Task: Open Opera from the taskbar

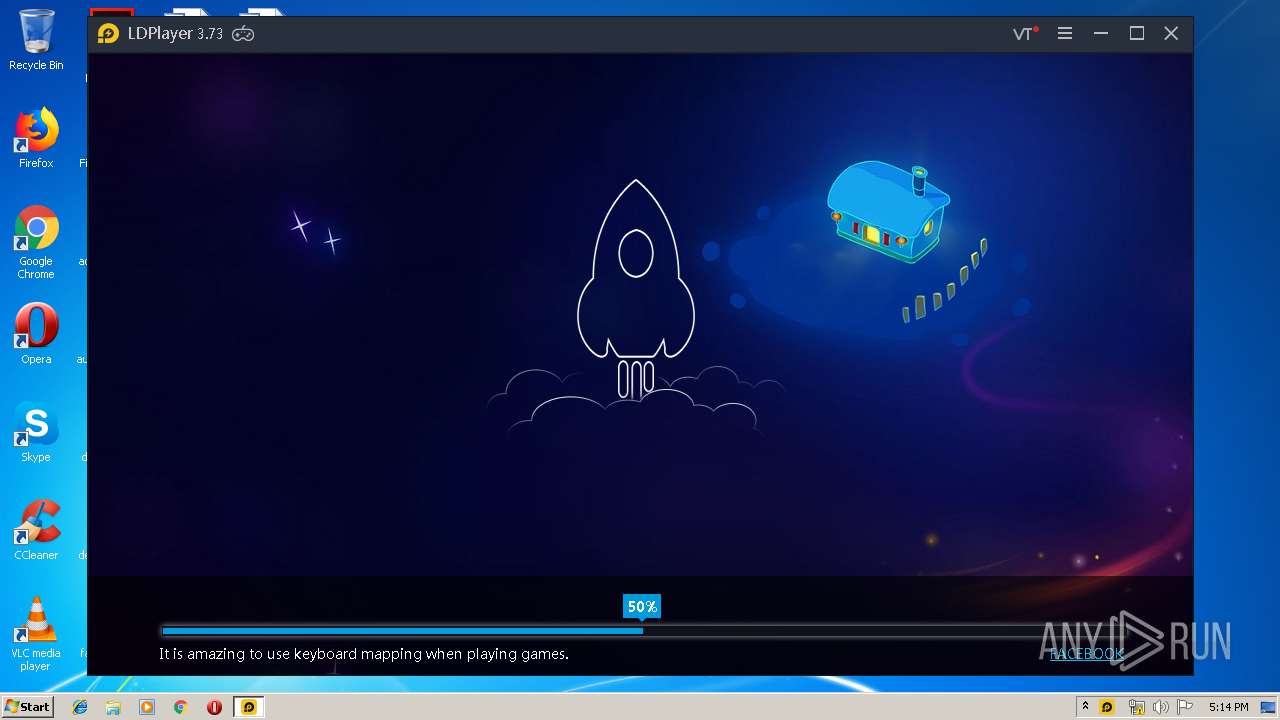Action: [x=214, y=707]
